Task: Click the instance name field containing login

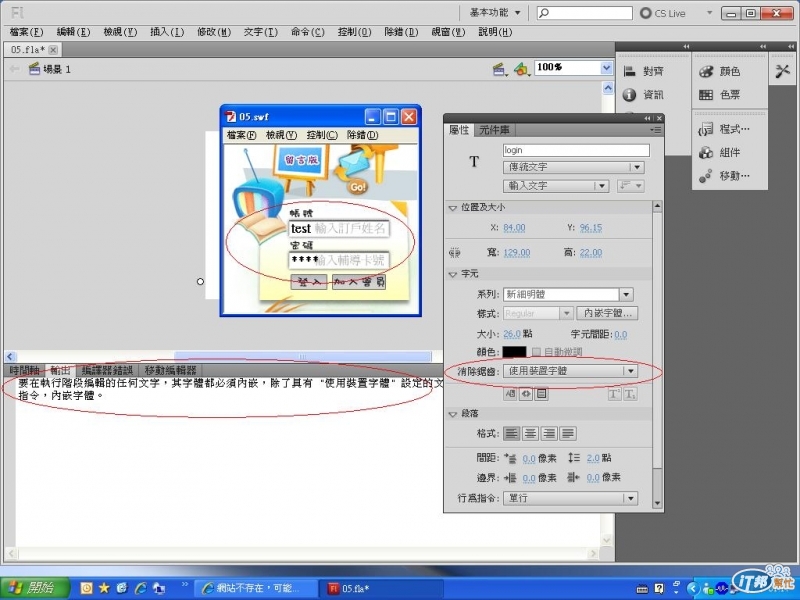Action: point(576,150)
